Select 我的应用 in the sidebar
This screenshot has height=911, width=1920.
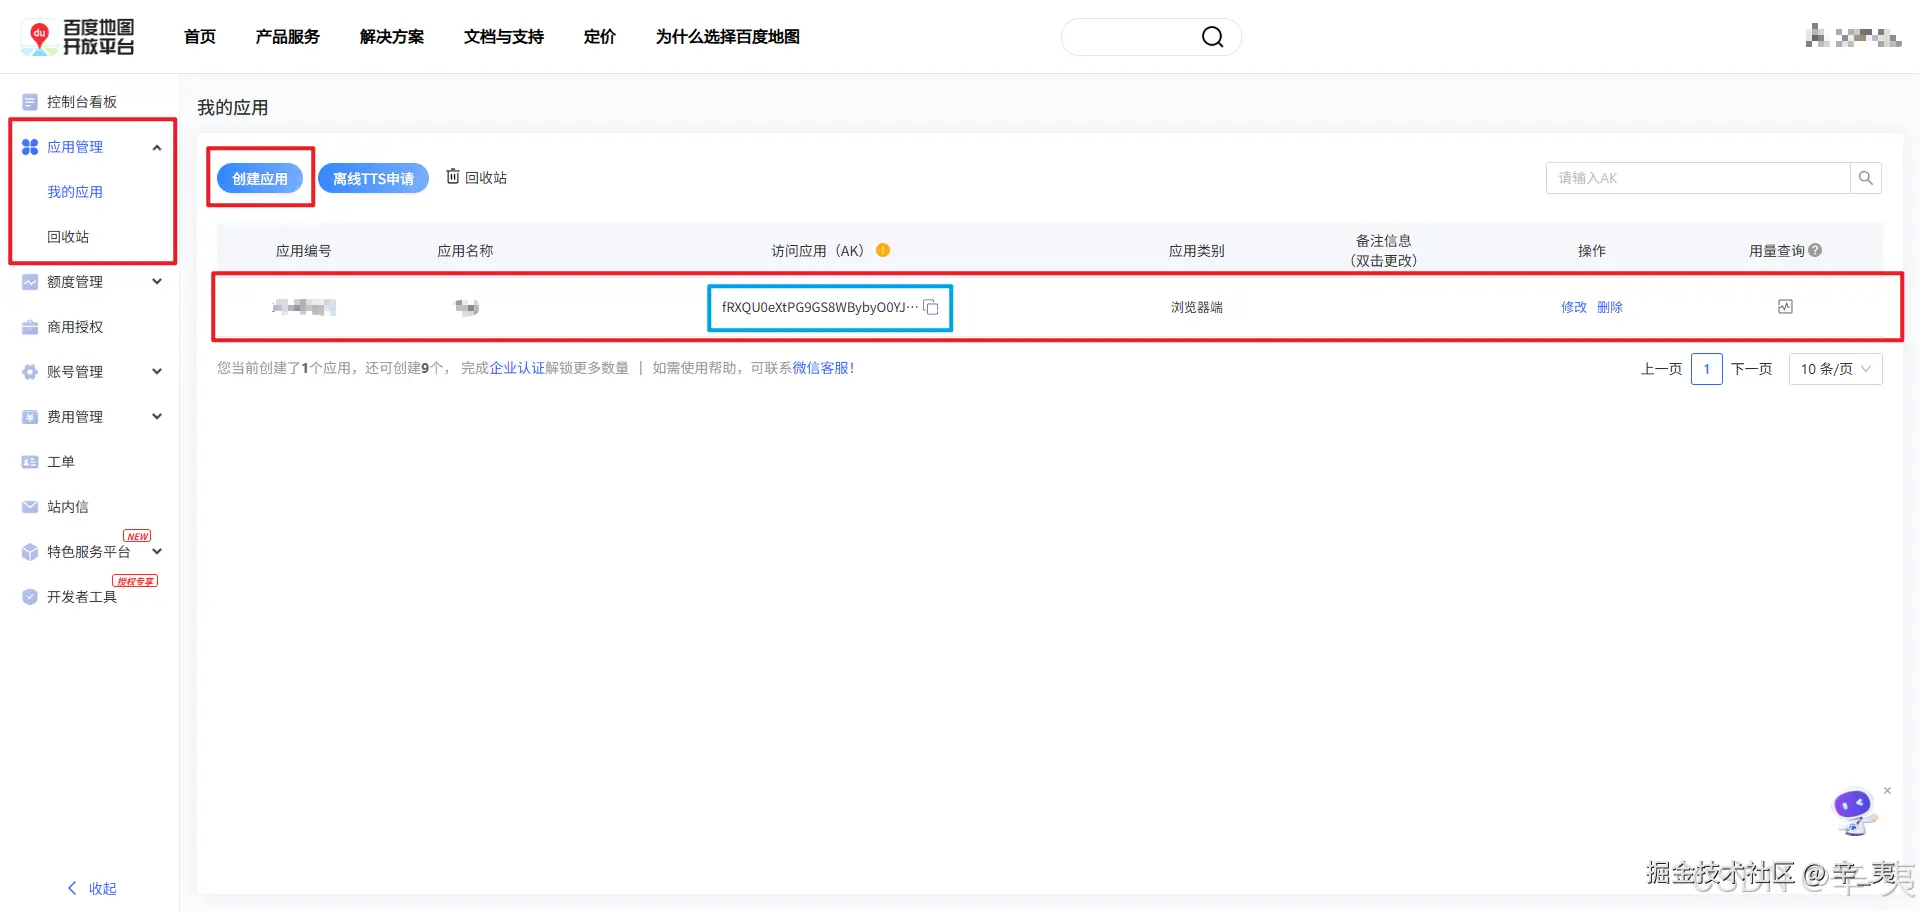point(75,192)
